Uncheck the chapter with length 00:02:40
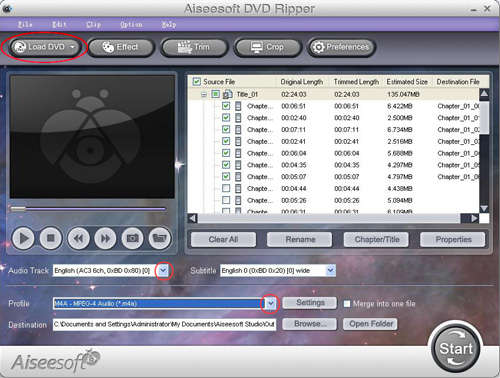This screenshot has width=500, height=378. (226, 118)
